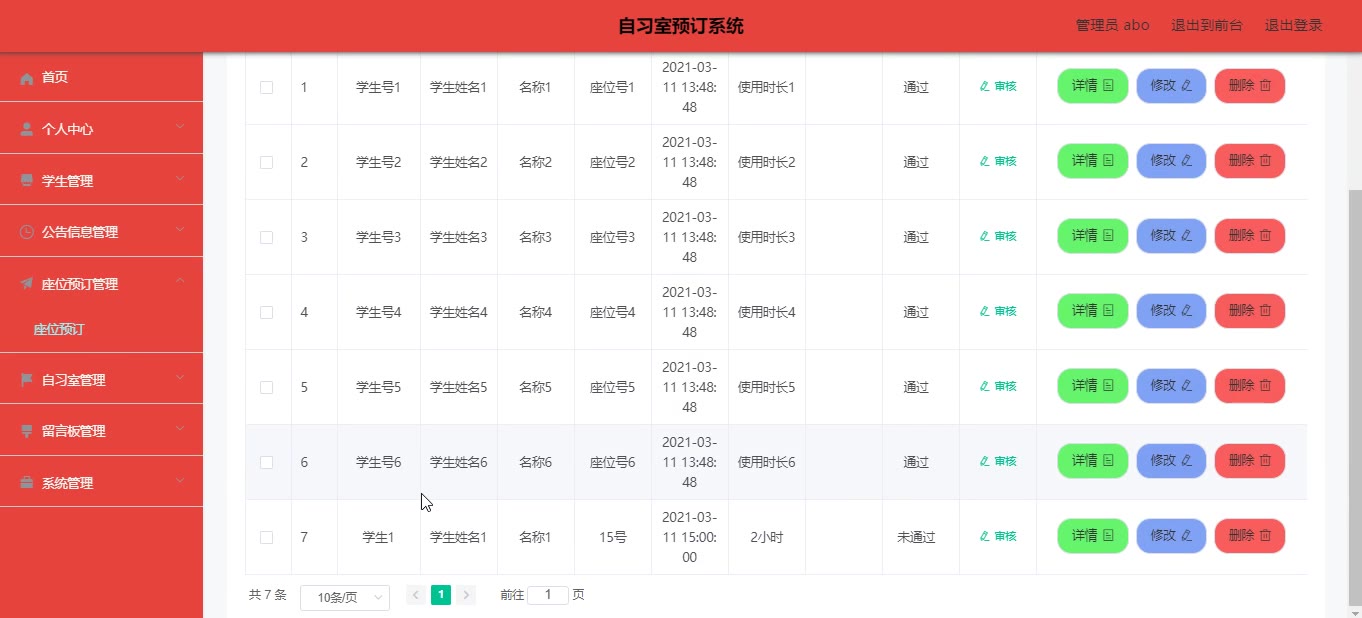Click the 学生管理 sidebar icon
This screenshot has width=1362, height=618.
point(27,181)
